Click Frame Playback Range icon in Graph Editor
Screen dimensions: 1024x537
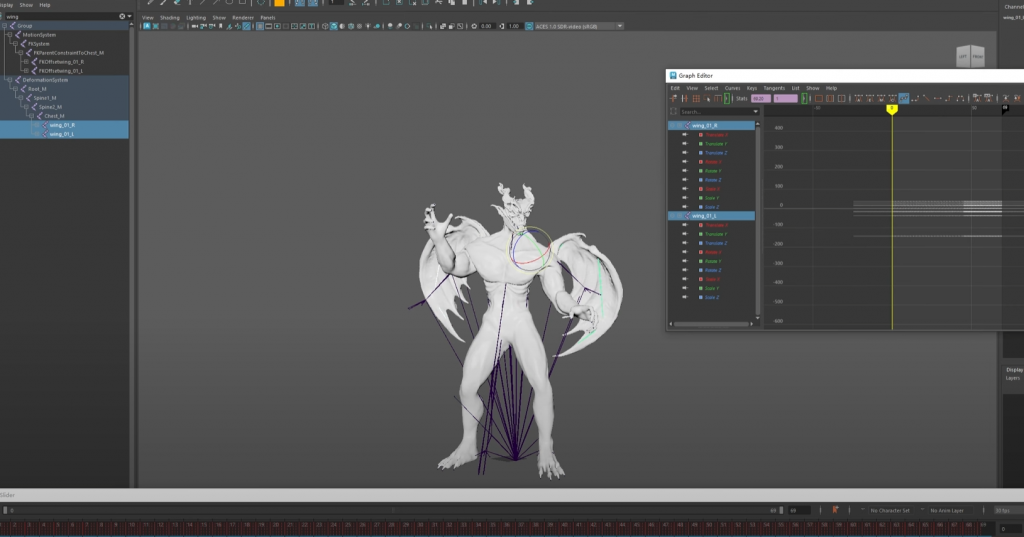830,98
